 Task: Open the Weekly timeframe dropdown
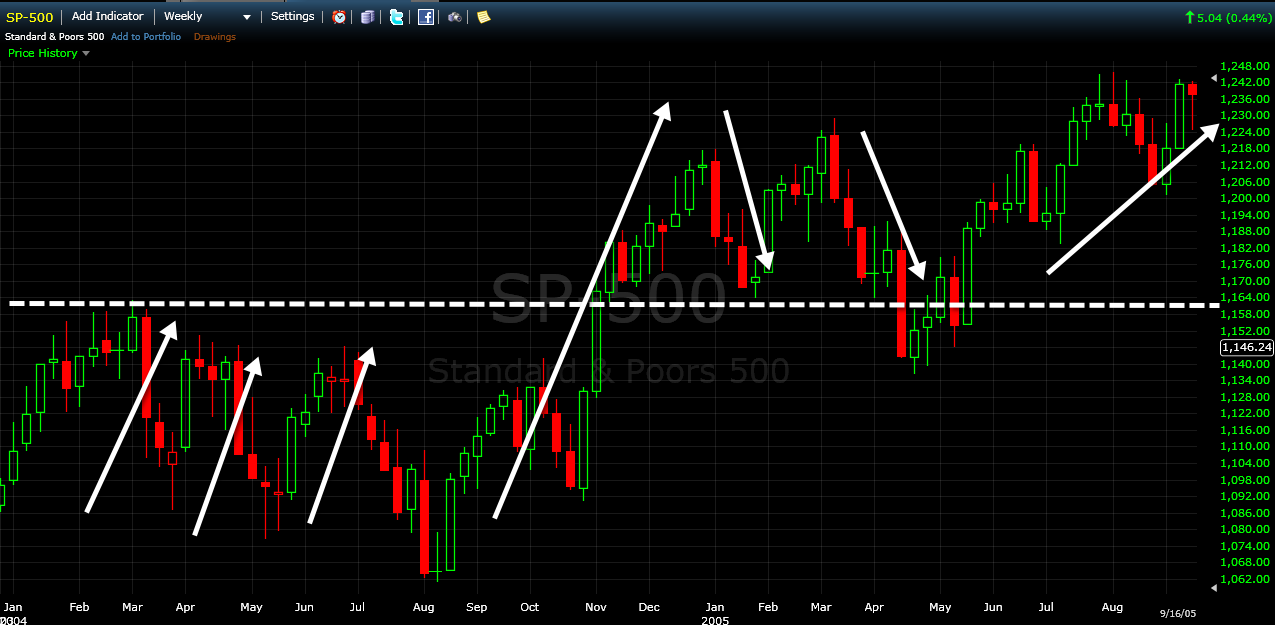point(208,16)
